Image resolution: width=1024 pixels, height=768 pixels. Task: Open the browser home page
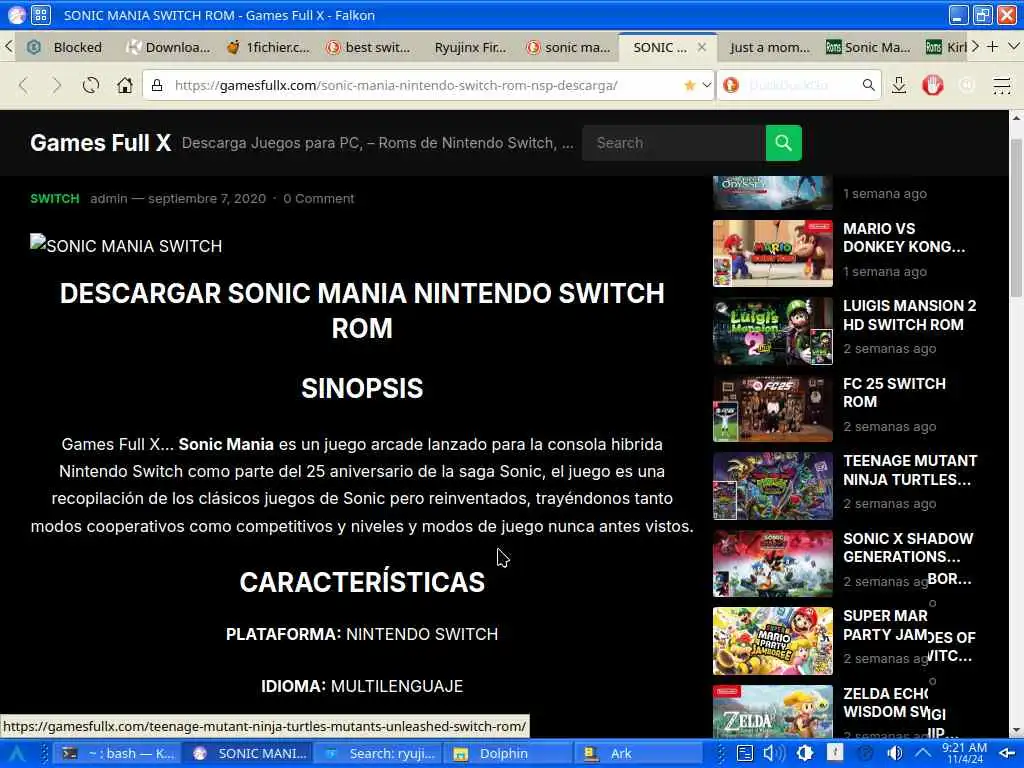pyautogui.click(x=125, y=86)
